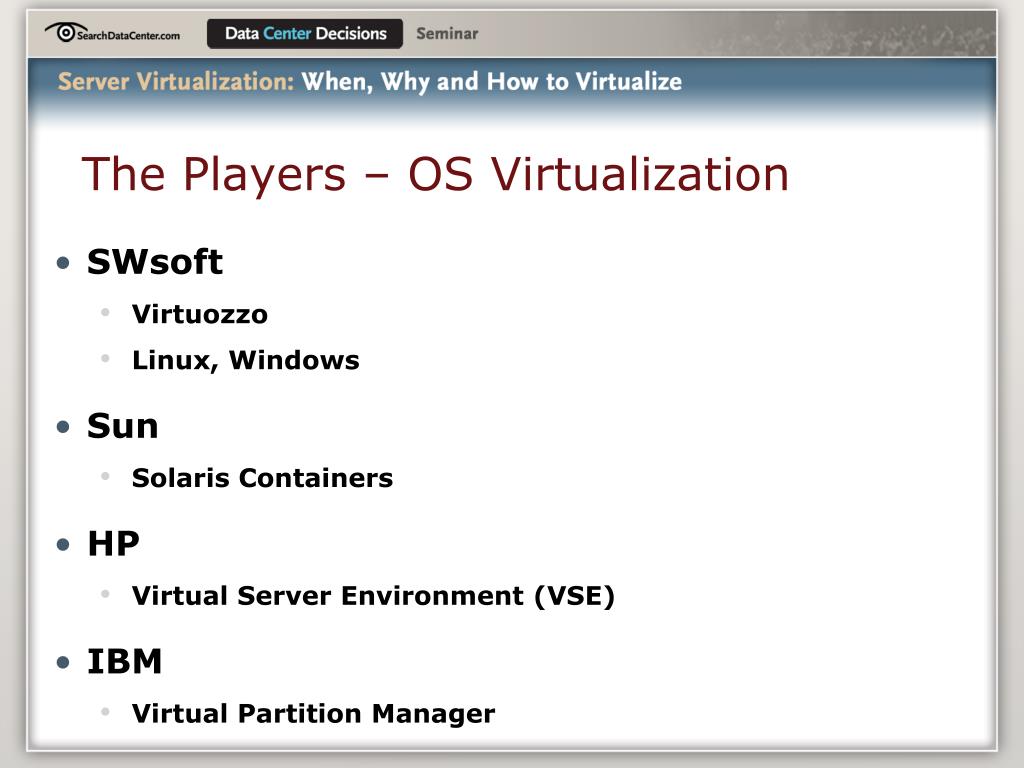Click the Virtuozzo sub-bullet text
Image resolution: width=1024 pixels, height=768 pixels.
tap(200, 314)
